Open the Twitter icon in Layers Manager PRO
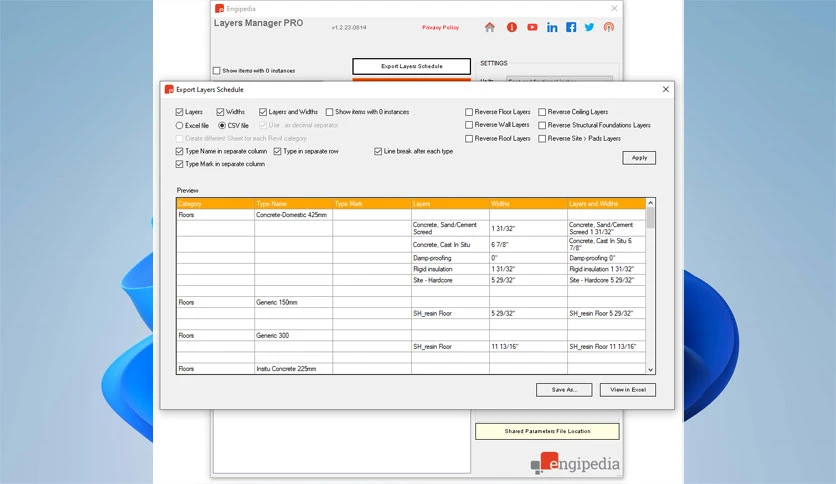836x484 pixels. [x=589, y=27]
